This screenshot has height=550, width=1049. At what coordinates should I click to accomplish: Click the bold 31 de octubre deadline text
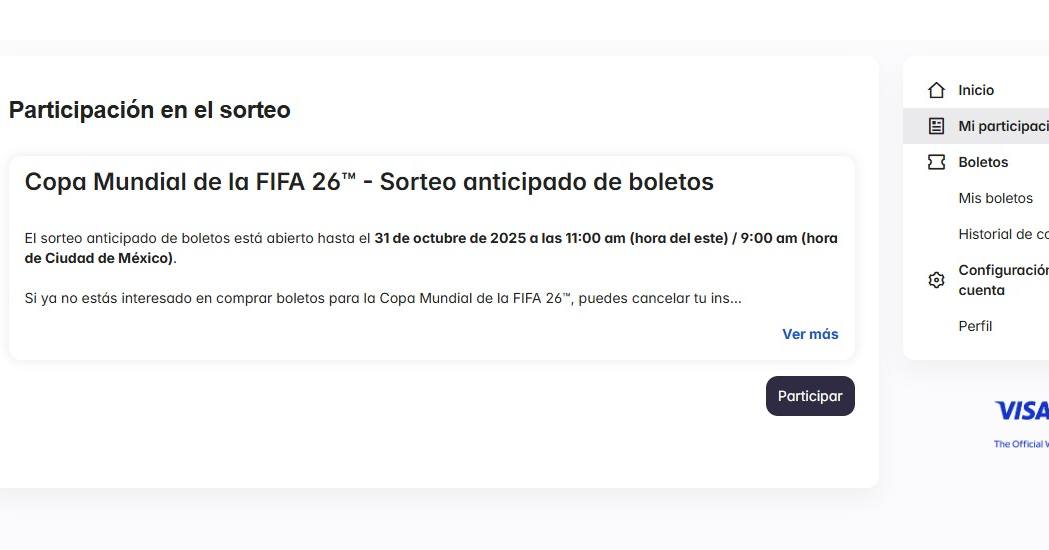click(x=500, y=238)
